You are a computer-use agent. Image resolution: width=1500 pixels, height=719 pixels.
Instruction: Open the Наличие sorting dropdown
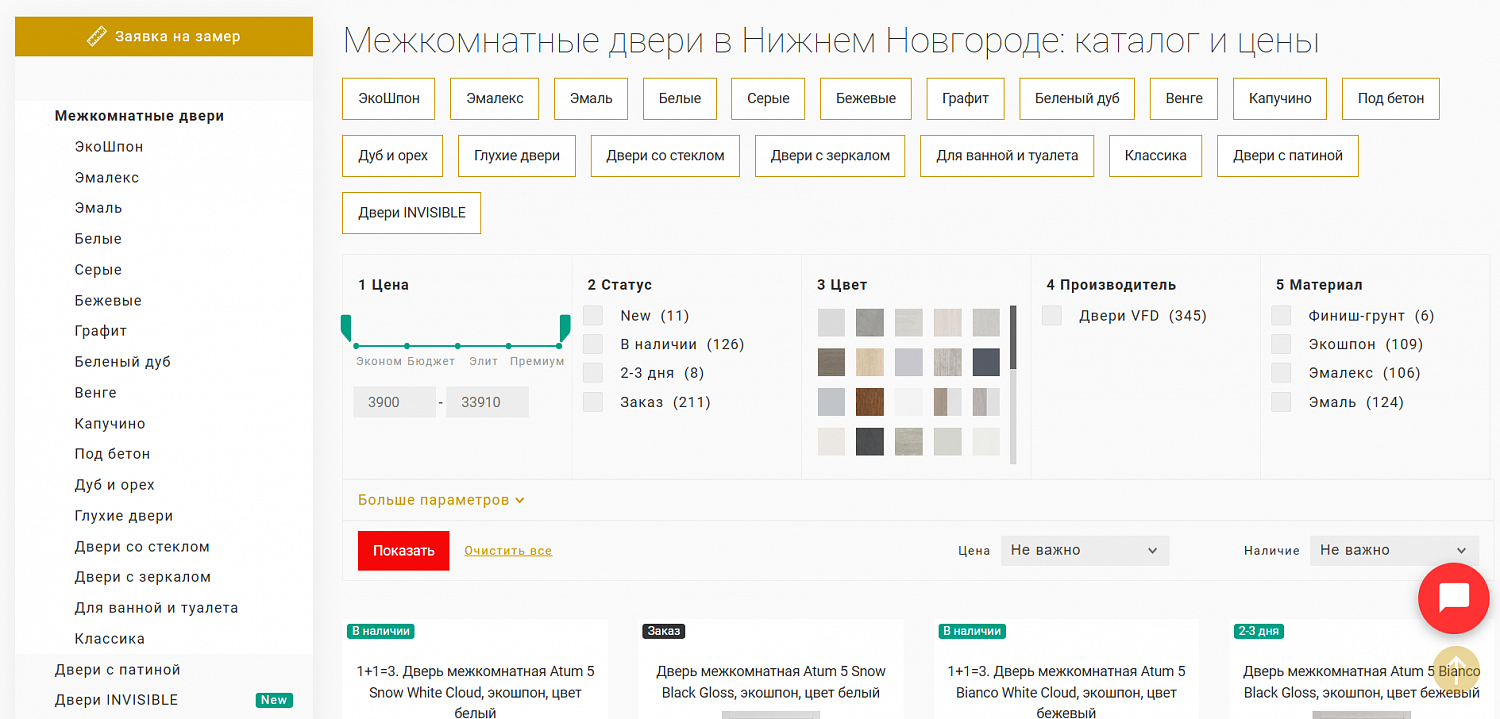coord(1394,550)
